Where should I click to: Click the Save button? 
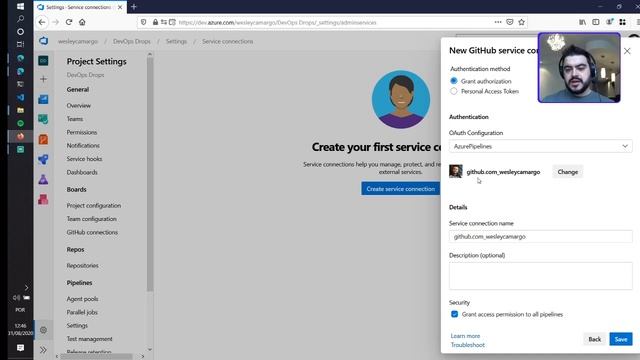pyautogui.click(x=621, y=339)
